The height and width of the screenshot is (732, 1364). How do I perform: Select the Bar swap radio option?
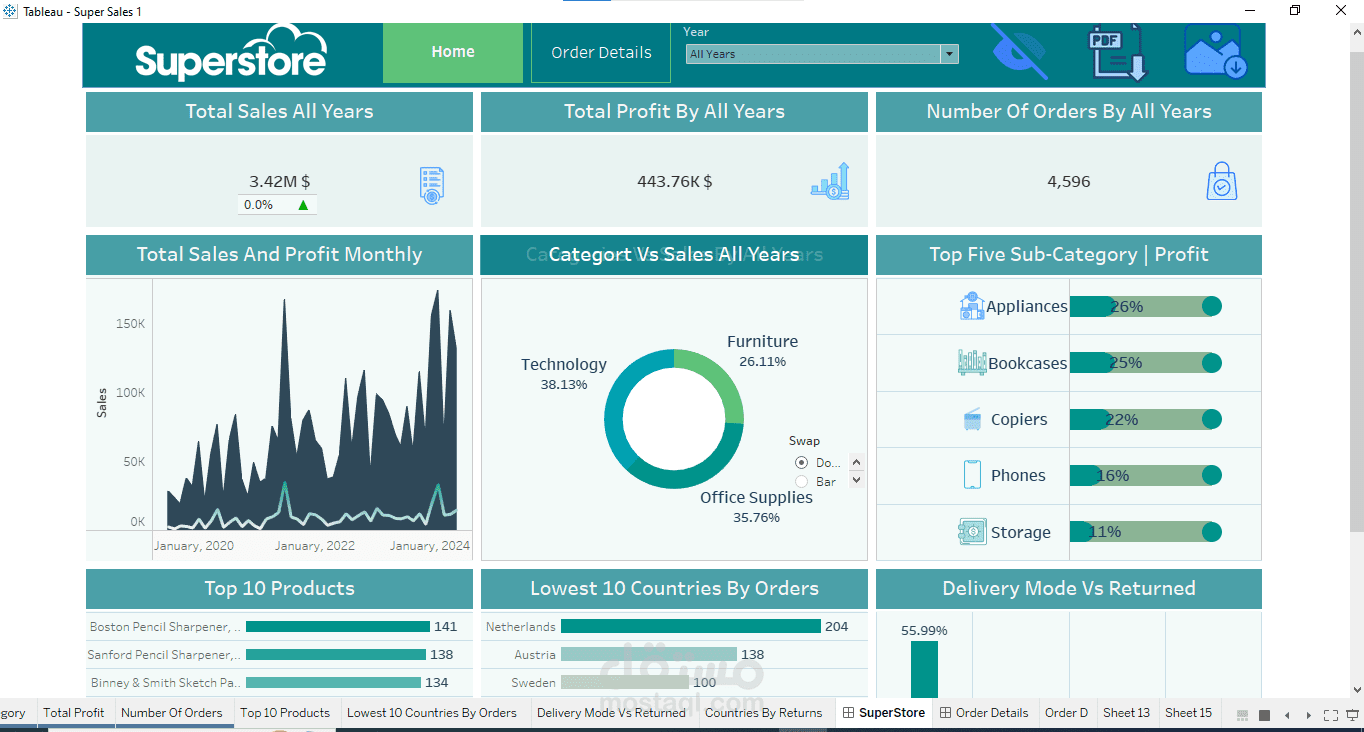coord(801,482)
